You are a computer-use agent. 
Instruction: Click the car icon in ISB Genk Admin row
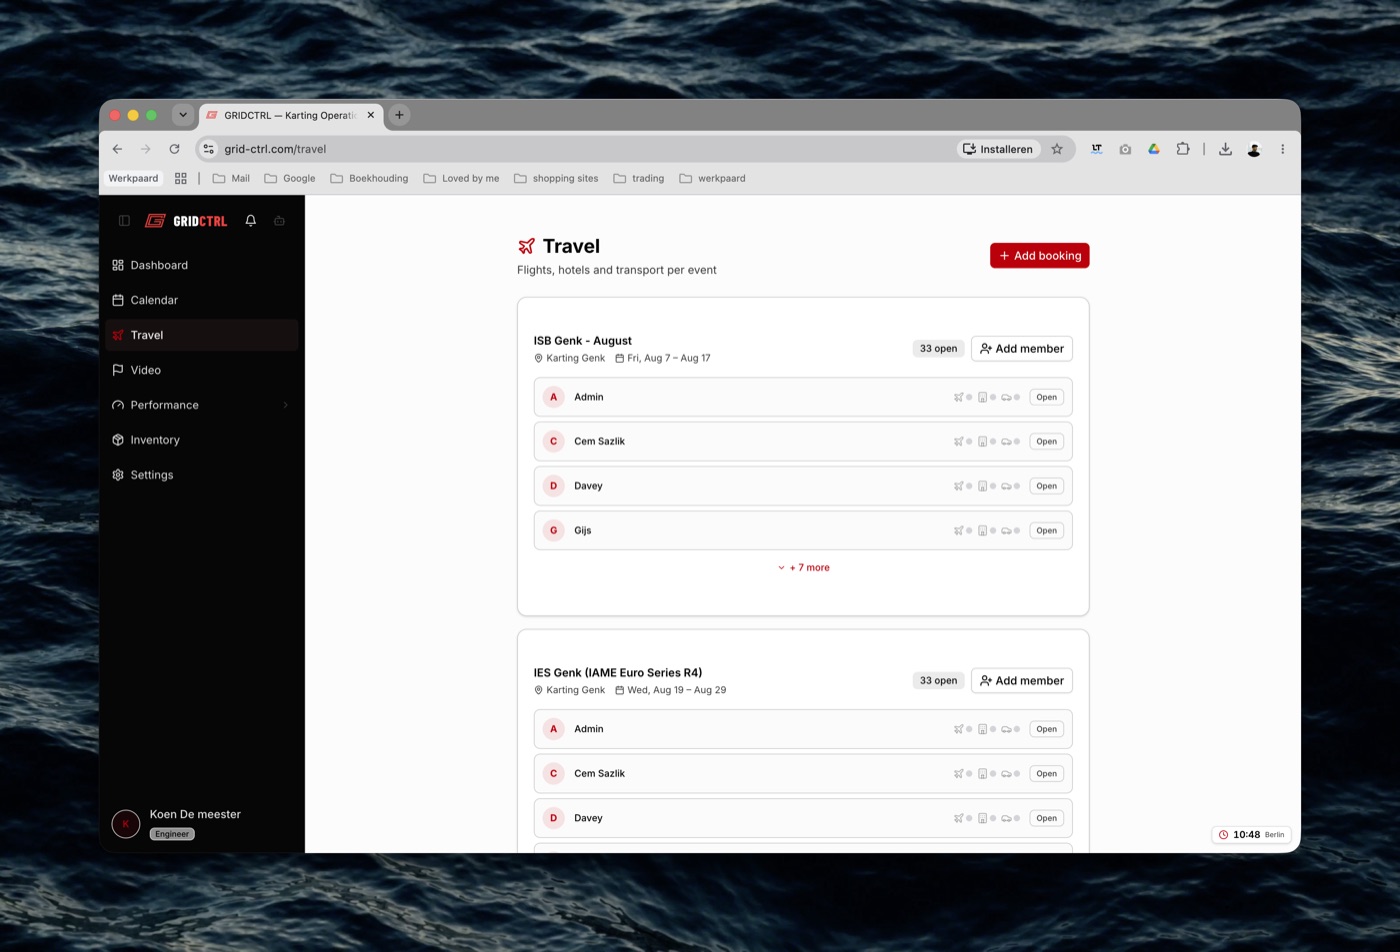(1006, 397)
